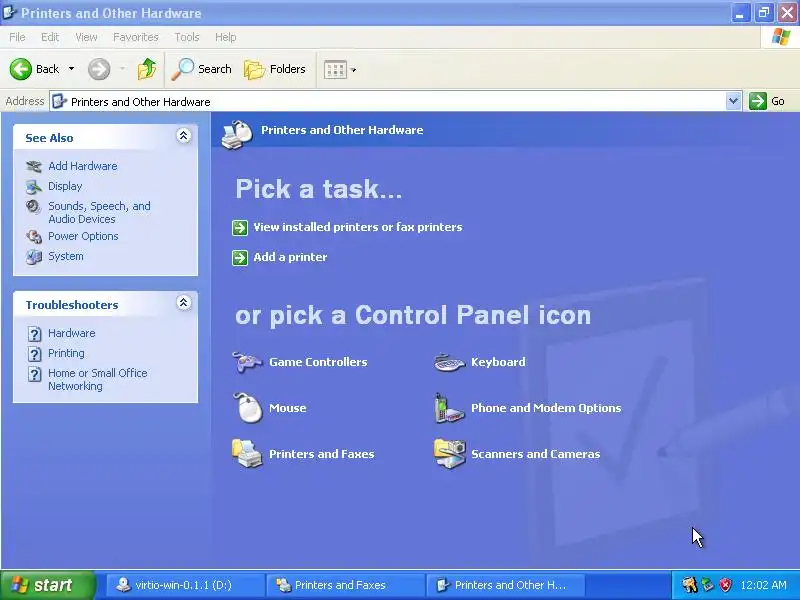Click the Printing troubleshooter question icon

[34, 354]
